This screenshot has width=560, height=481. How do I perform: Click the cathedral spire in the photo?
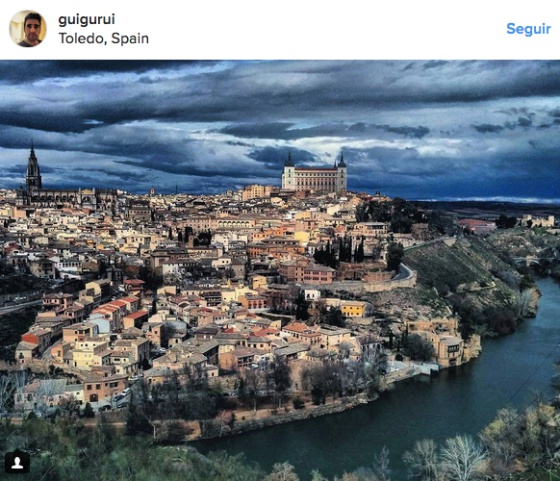(33, 168)
